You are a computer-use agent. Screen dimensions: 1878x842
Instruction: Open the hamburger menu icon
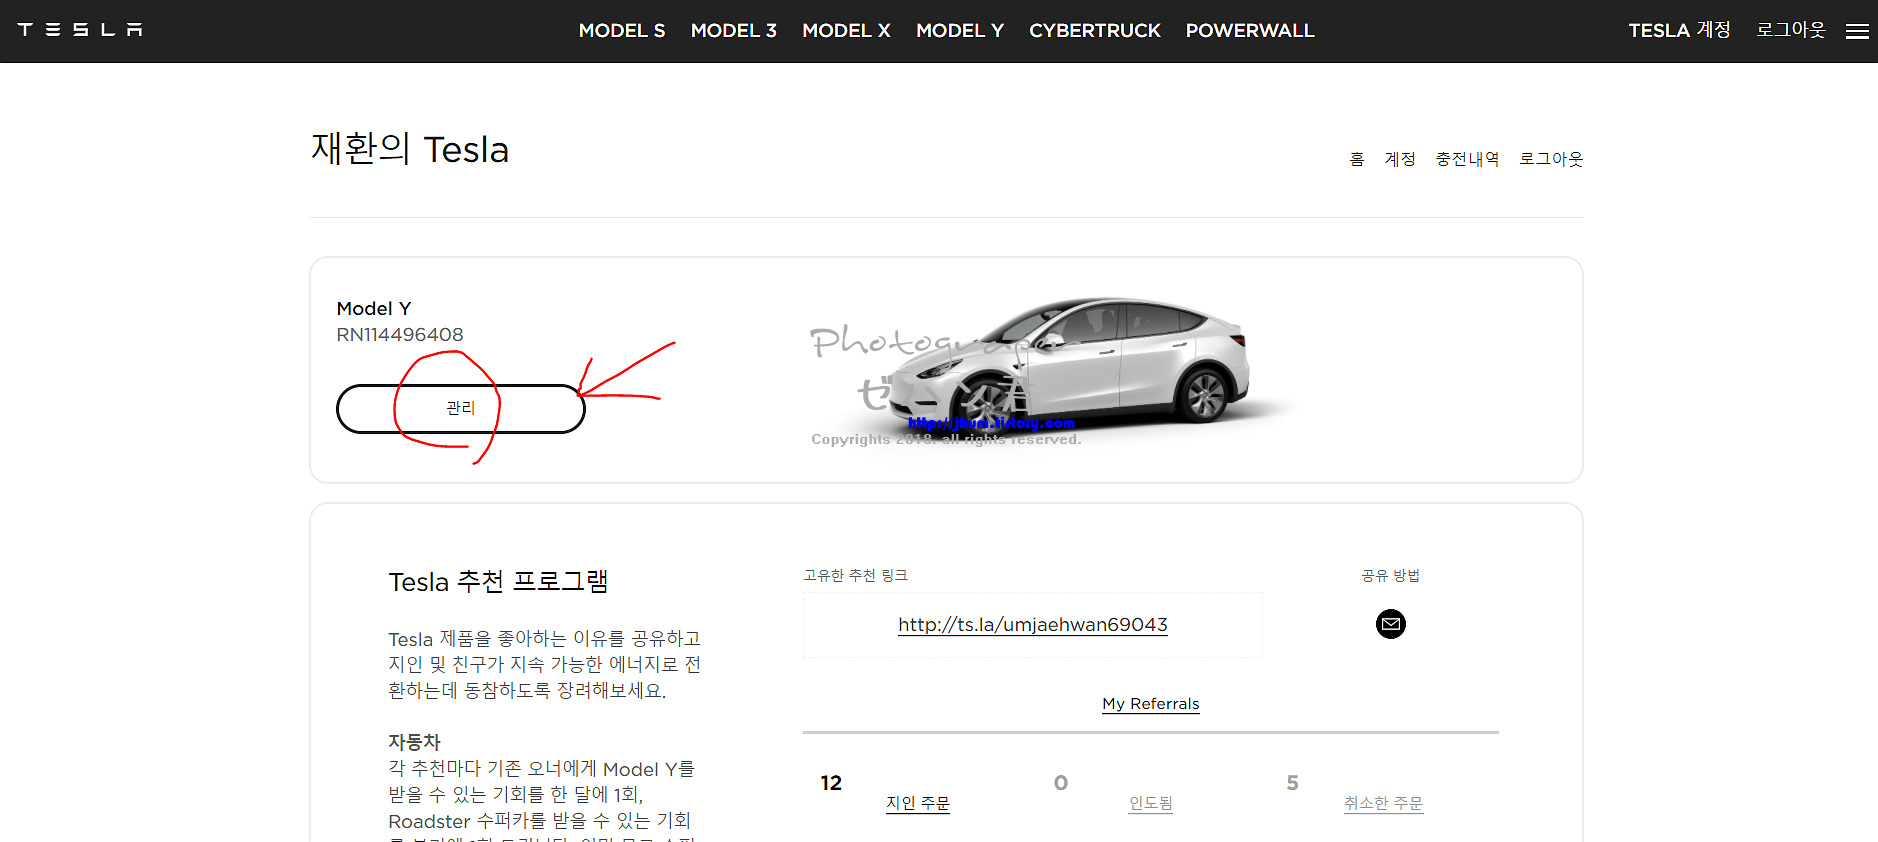pos(1857,31)
